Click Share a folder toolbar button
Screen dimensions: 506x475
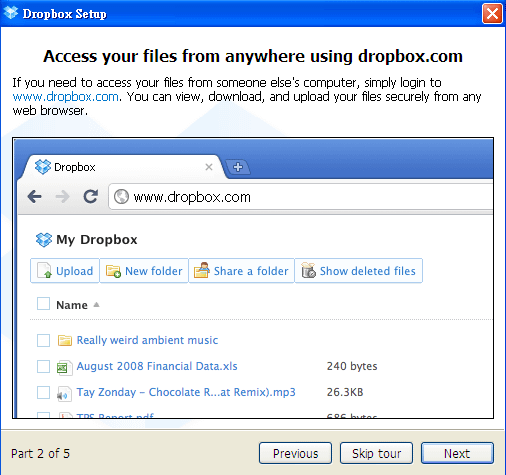point(241,271)
